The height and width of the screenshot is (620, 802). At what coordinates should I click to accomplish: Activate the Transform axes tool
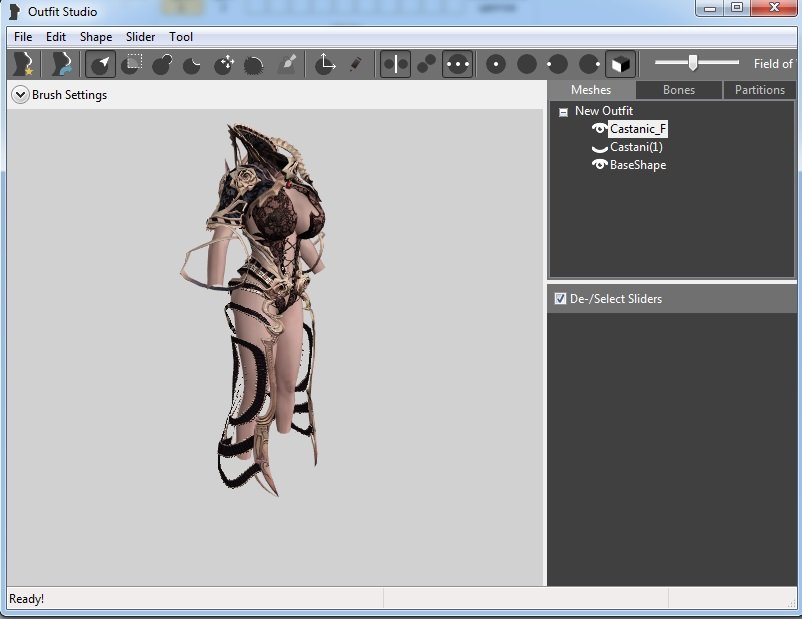325,65
